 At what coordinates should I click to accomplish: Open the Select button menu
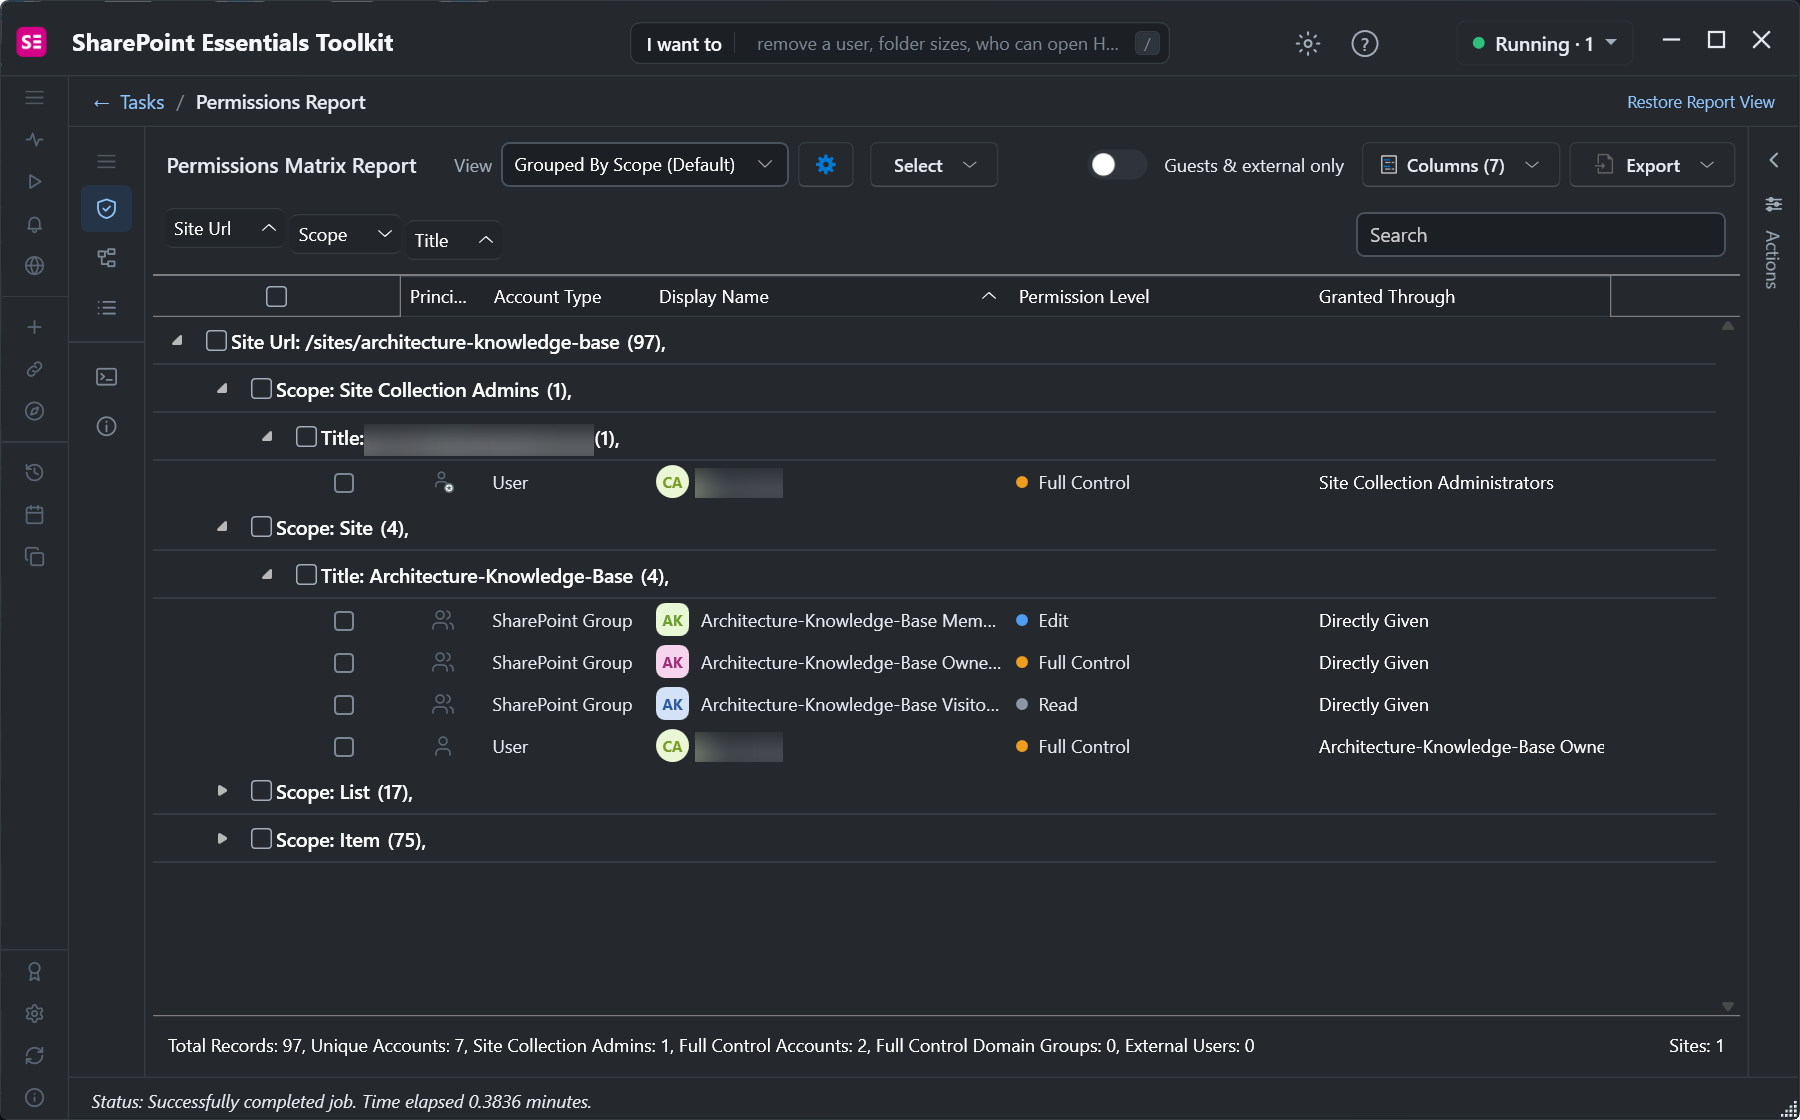(934, 165)
